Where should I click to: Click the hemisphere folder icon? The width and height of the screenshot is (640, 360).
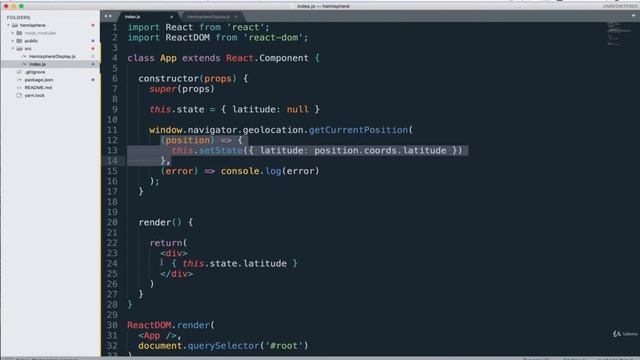pos(15,25)
